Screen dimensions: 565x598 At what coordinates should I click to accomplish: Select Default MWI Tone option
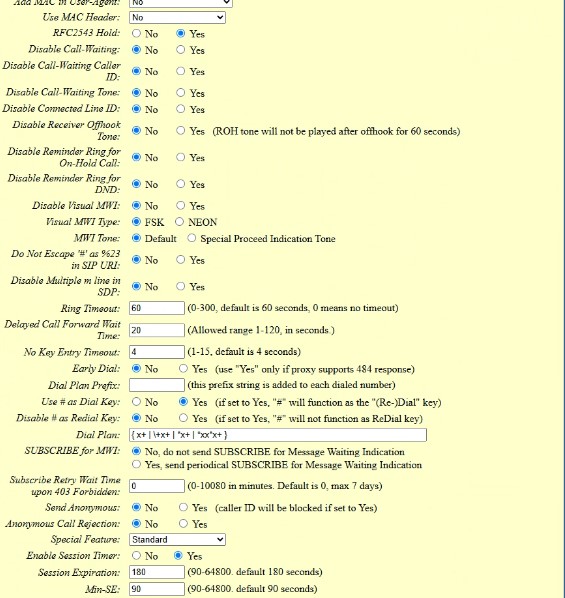(x=136, y=238)
